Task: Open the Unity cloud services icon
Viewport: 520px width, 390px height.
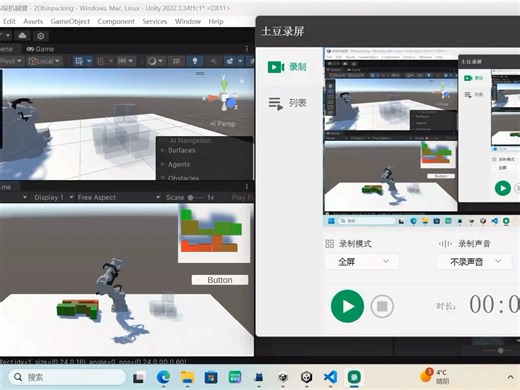Action: 22,35
